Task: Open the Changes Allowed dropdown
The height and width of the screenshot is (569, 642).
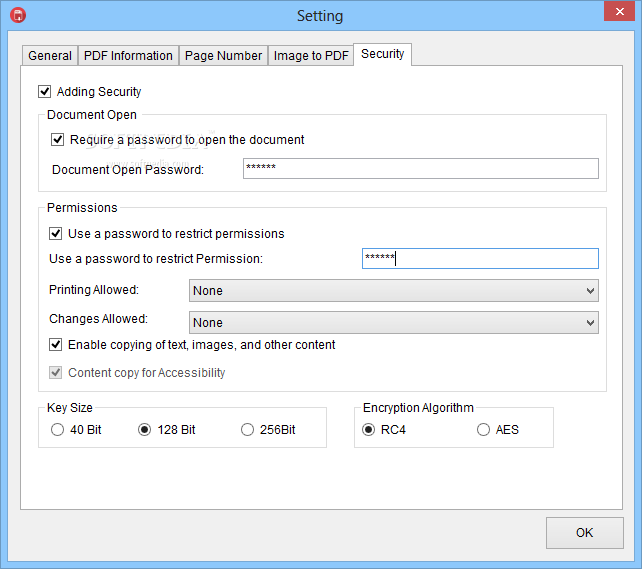Action: click(393, 323)
